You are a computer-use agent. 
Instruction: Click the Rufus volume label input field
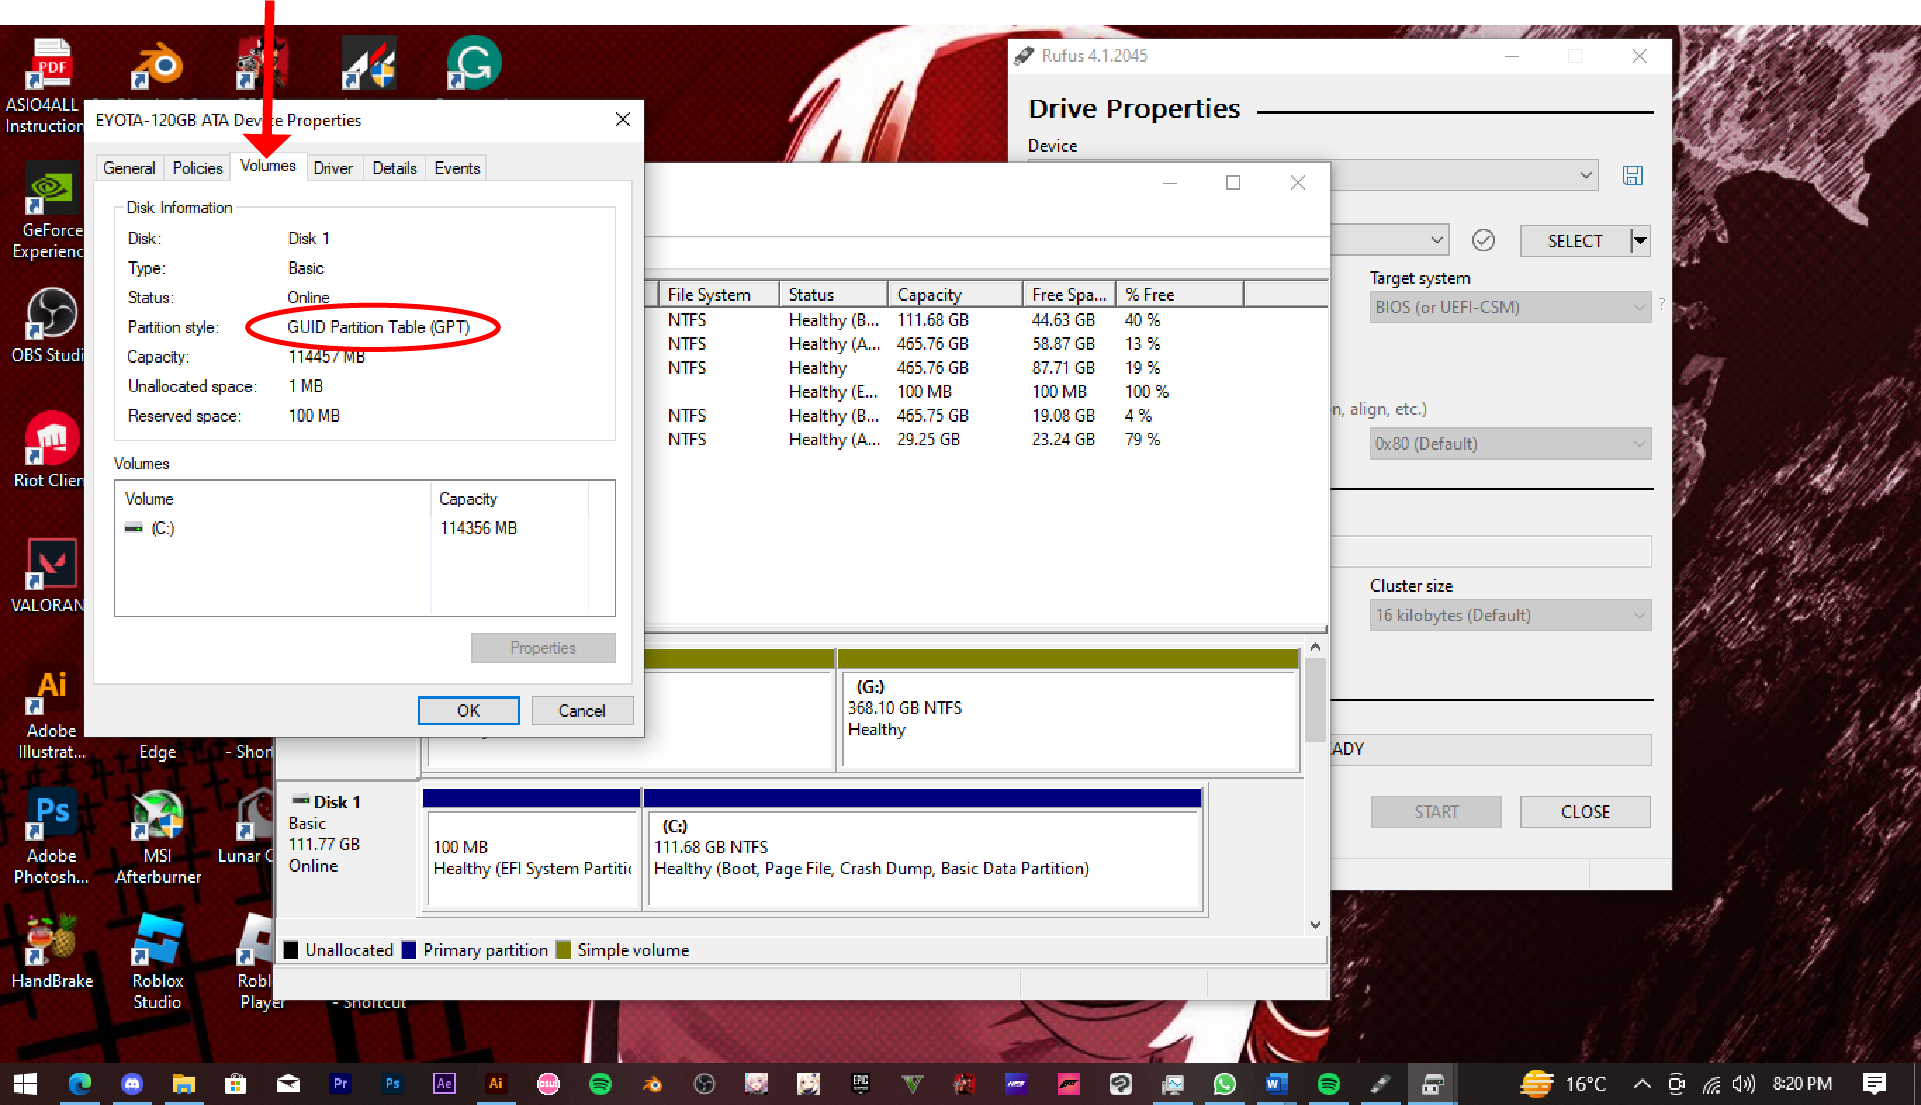pyautogui.click(x=1491, y=551)
